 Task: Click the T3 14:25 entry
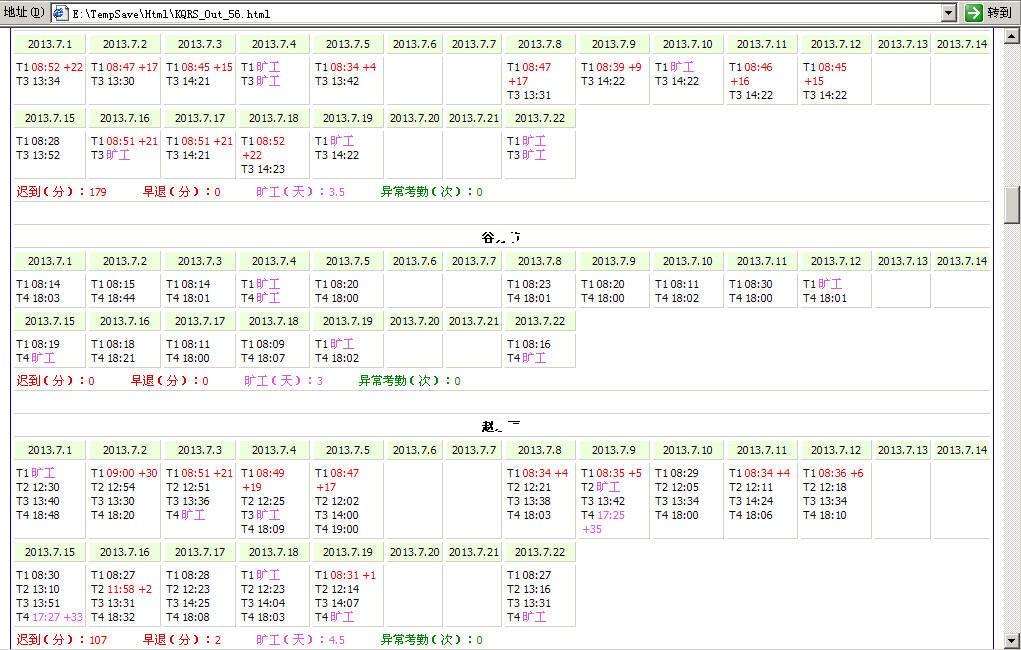(188, 604)
